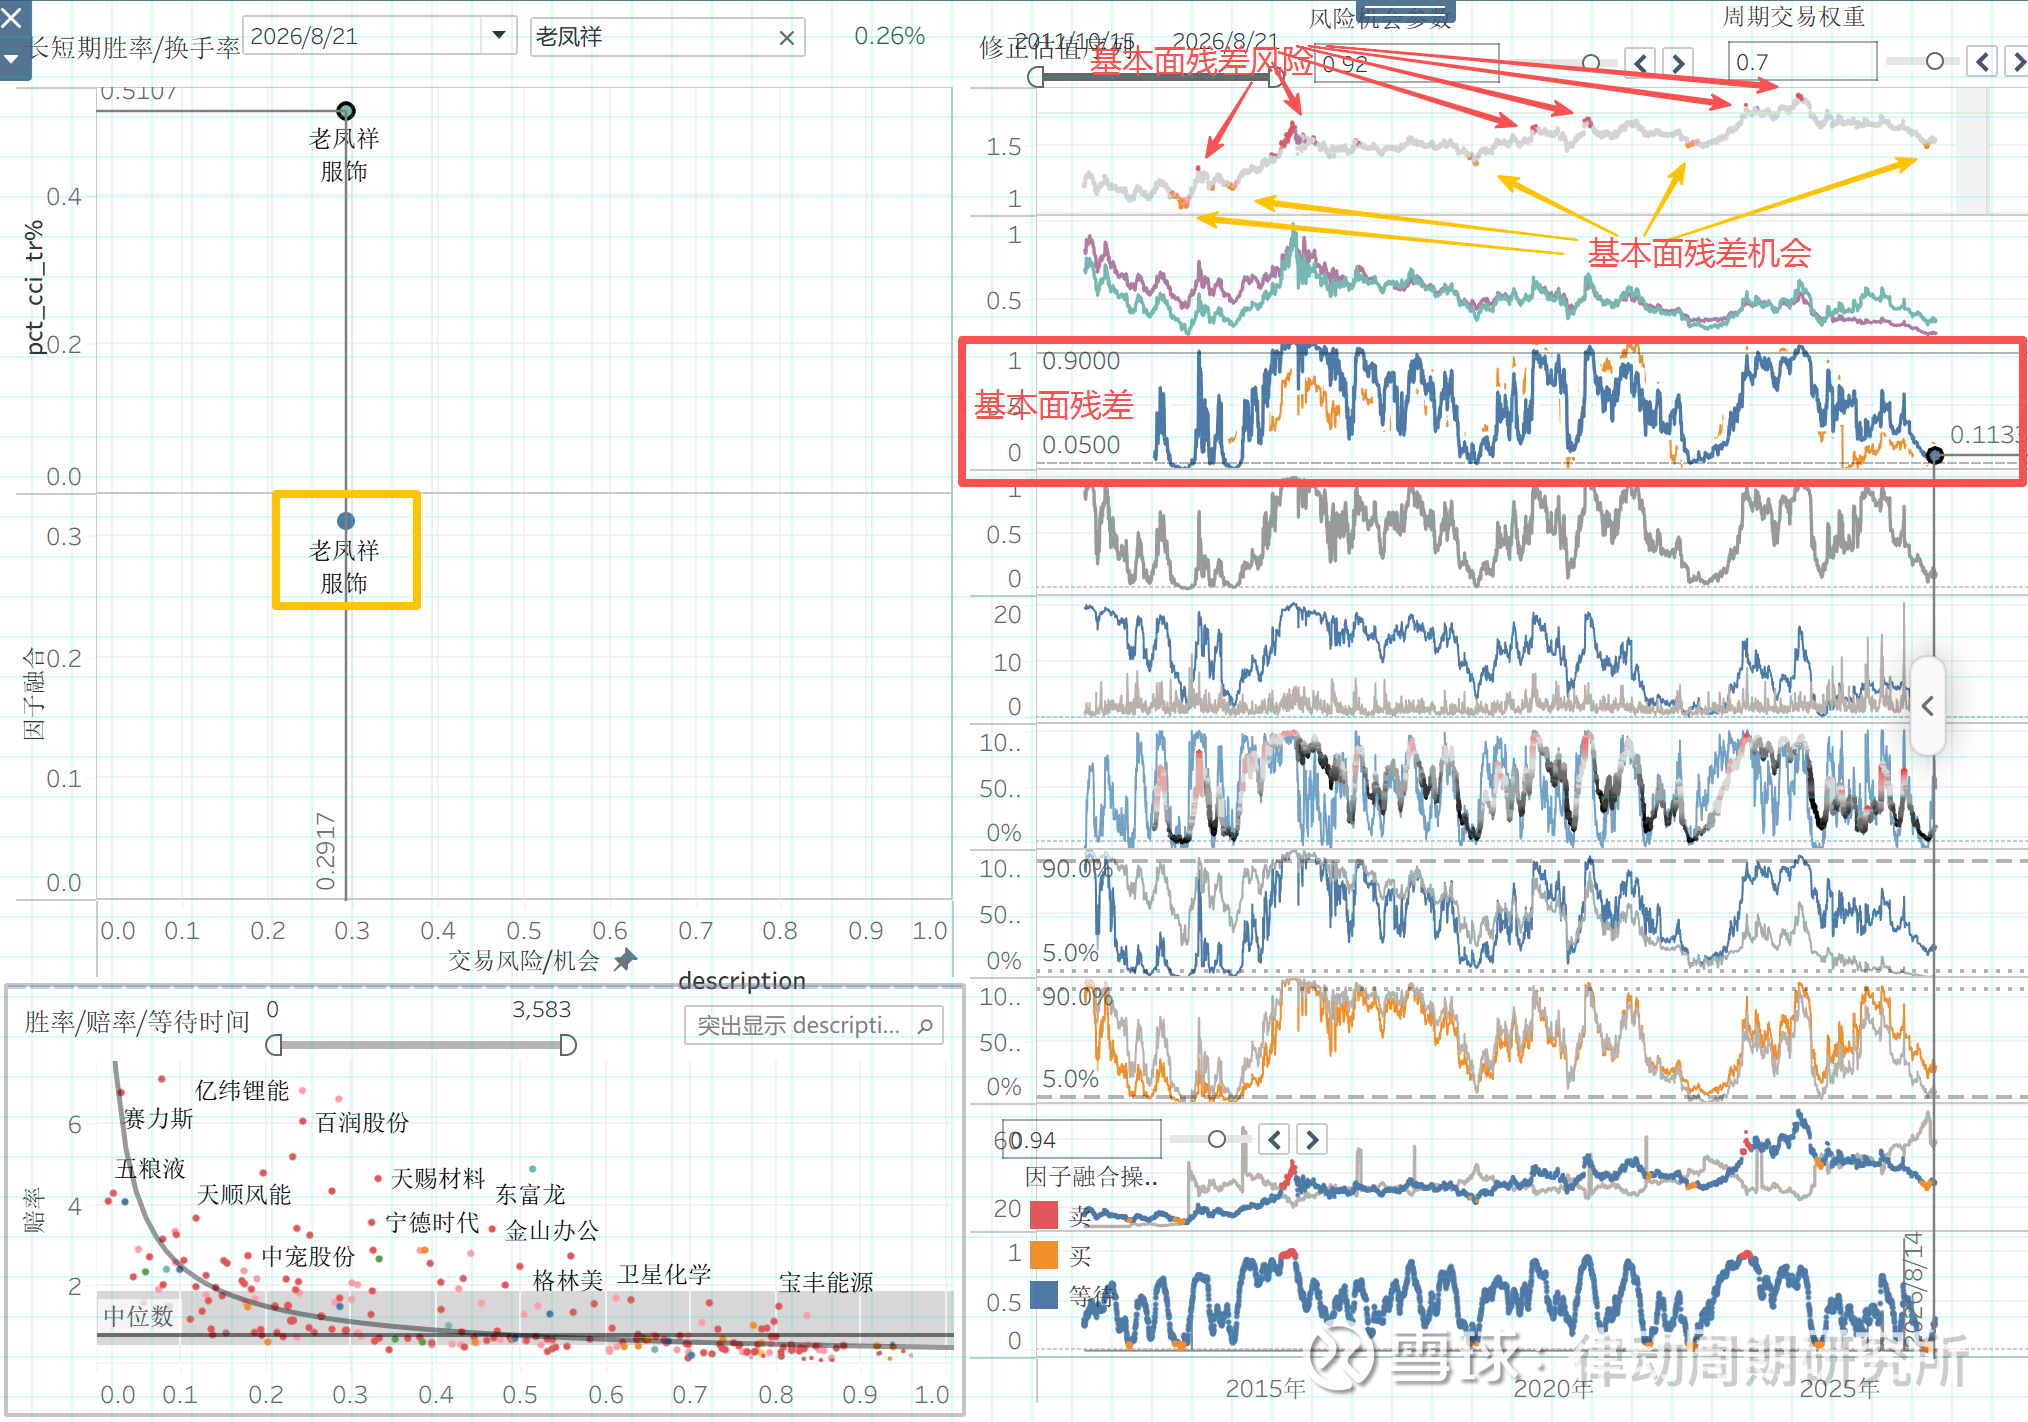Viewport: 2028px width, 1422px height.
Task: Click the left handle of the 0–3,583 range slider
Action: tap(274, 1045)
